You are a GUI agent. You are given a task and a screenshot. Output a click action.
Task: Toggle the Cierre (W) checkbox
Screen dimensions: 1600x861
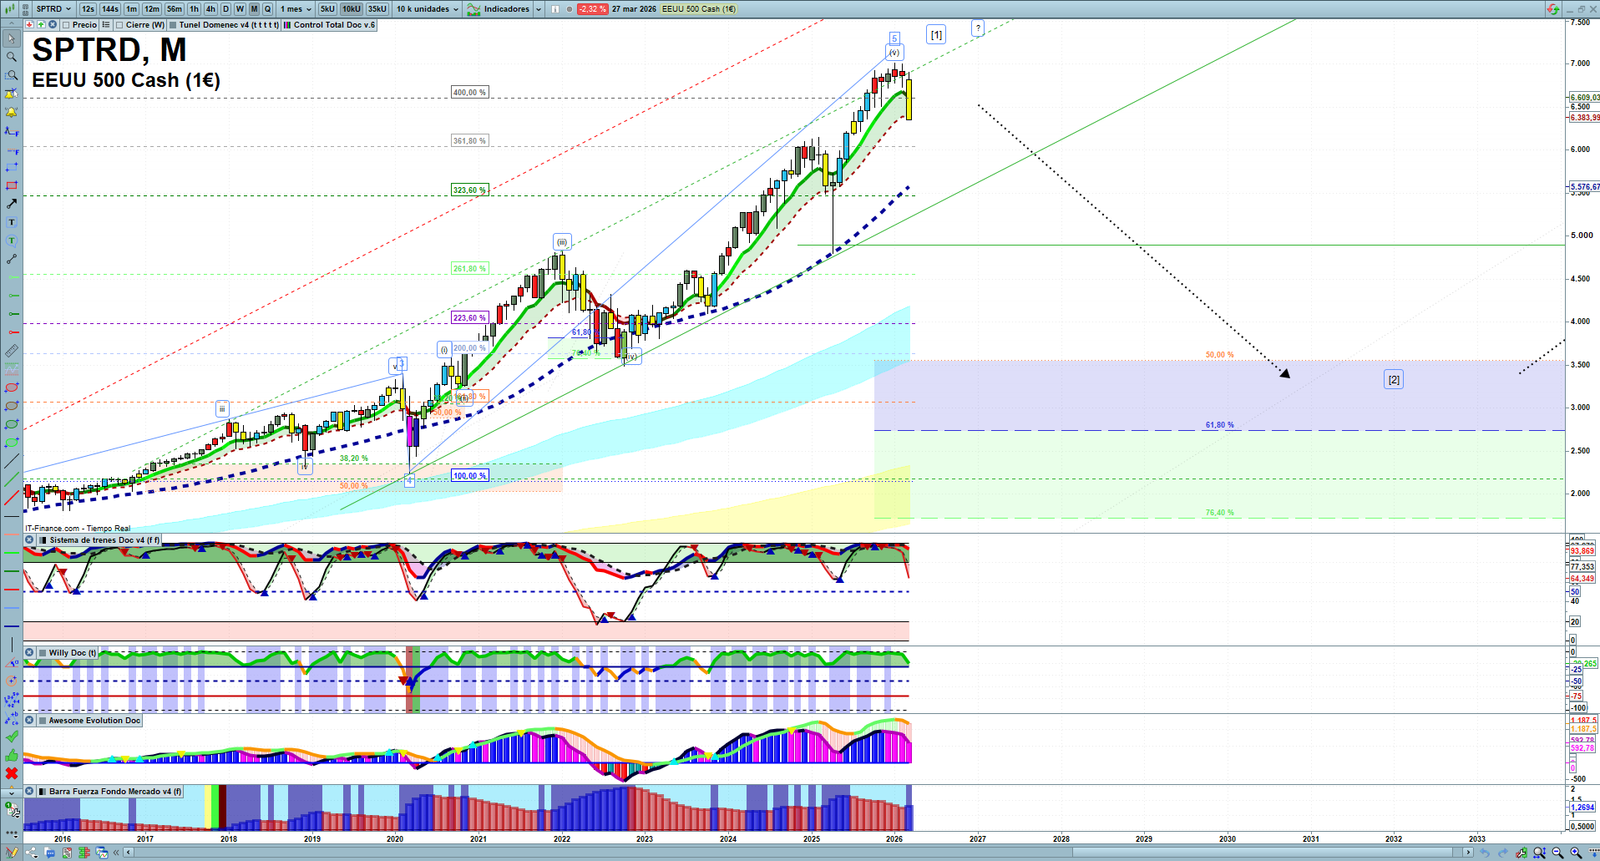tap(120, 25)
